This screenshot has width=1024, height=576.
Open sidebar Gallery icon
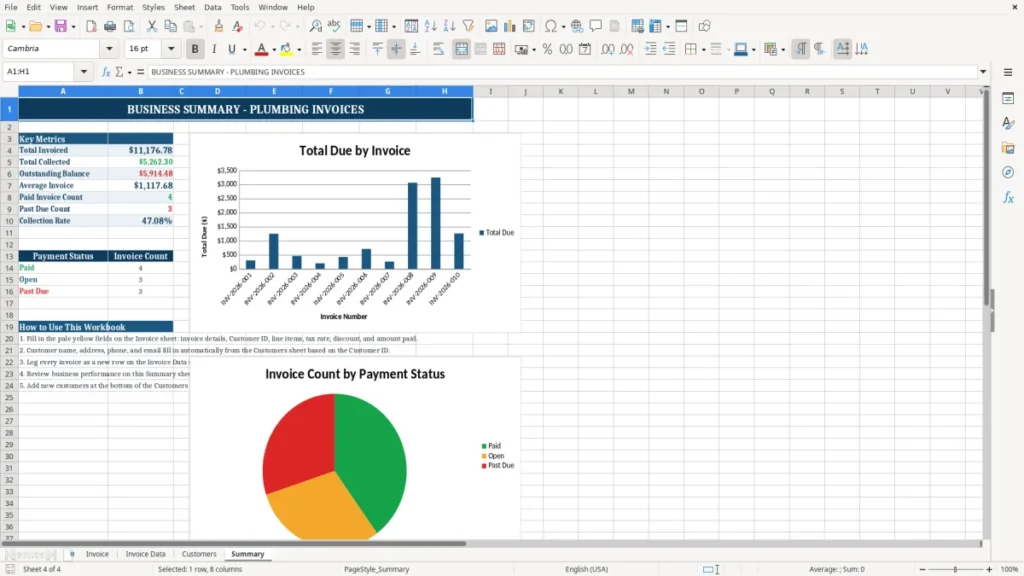pos(1008,148)
